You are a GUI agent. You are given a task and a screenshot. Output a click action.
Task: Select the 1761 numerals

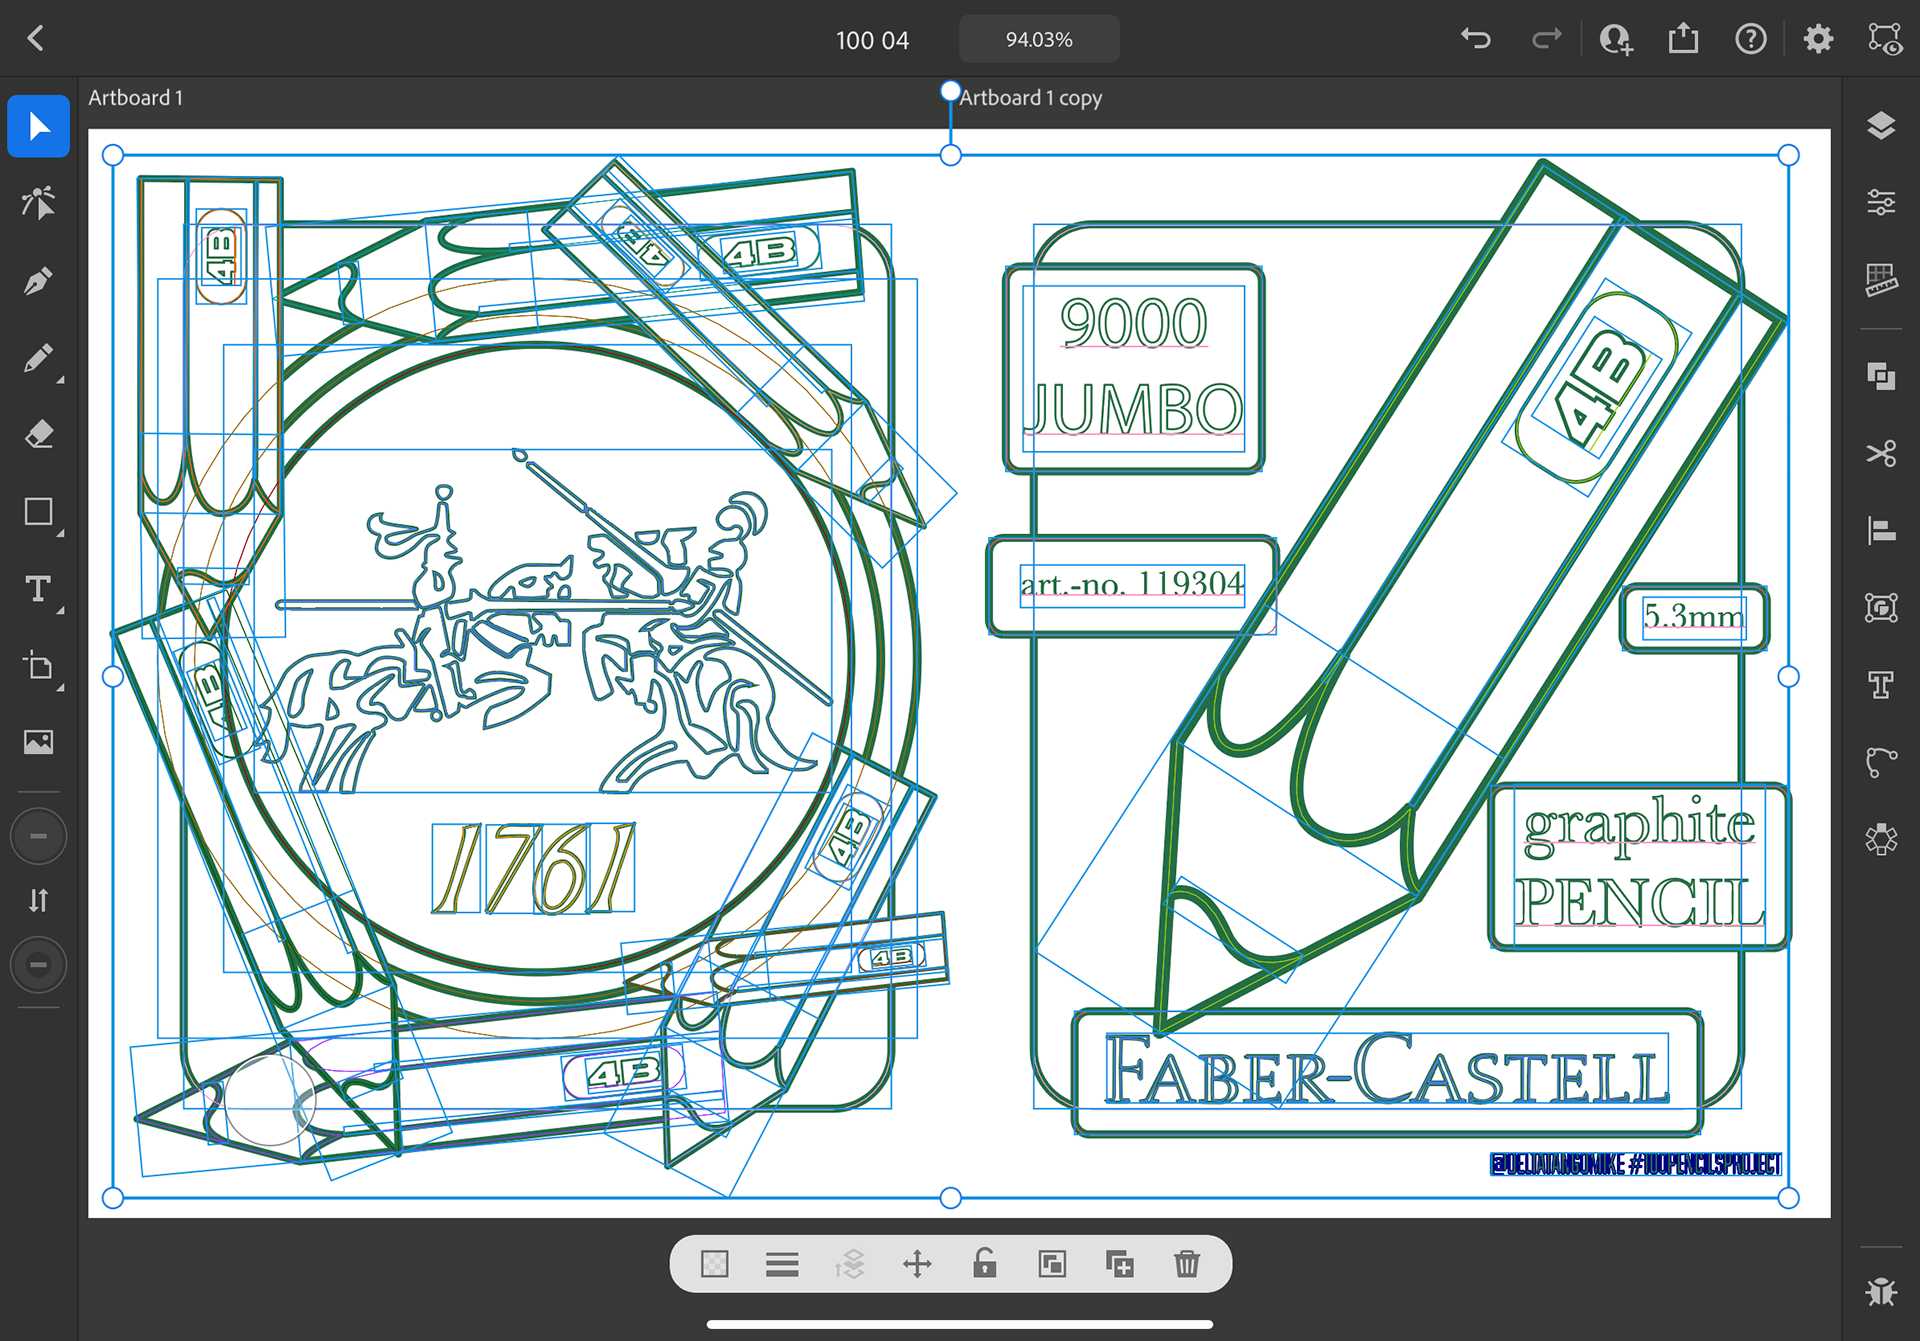[533, 868]
